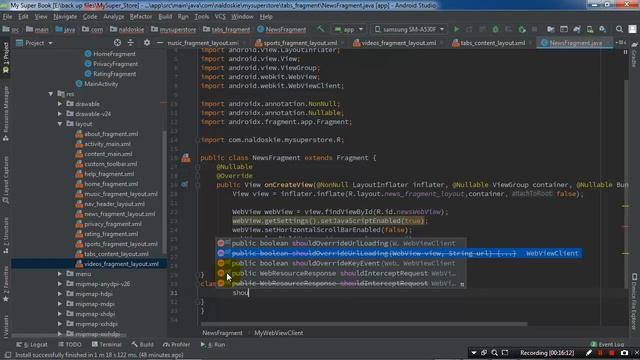Click the Make Project hammer icon

pos(321,29)
